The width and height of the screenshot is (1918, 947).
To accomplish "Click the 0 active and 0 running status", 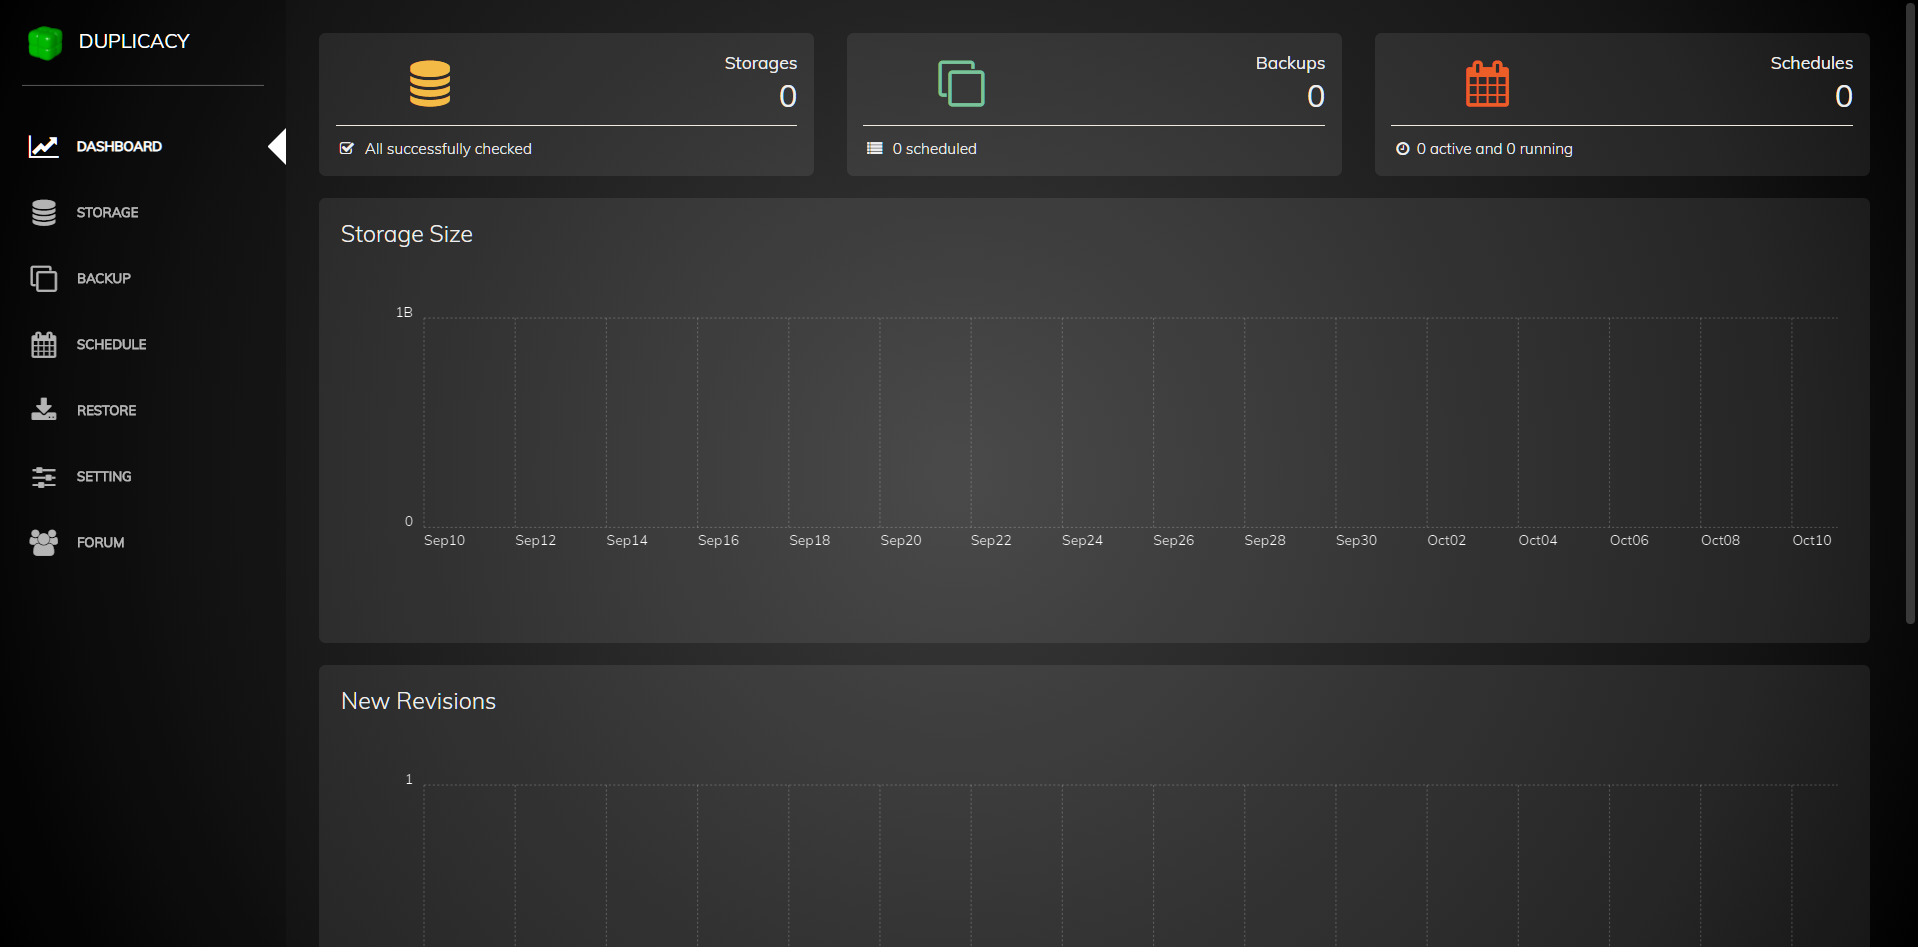I will 1494,149.
